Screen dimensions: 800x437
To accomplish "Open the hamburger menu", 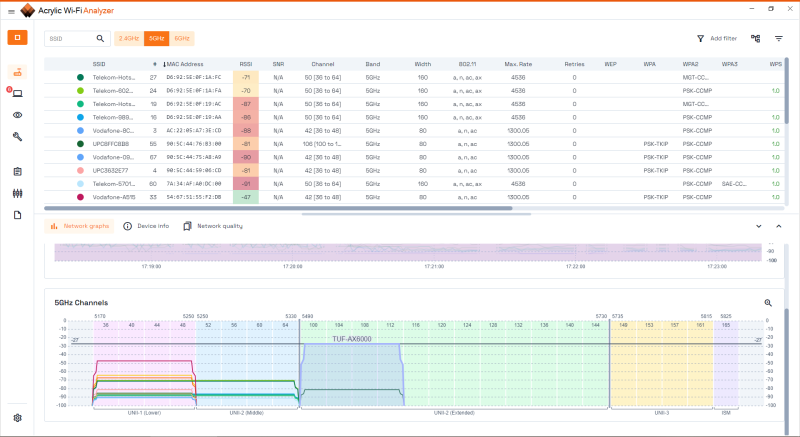I will point(11,11).
